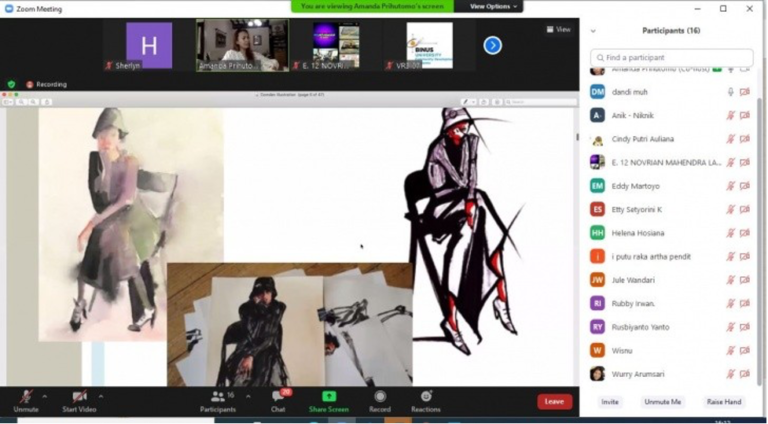This screenshot has height=424, width=768.
Task: Open video options arrow next to Start Video
Action: click(101, 397)
